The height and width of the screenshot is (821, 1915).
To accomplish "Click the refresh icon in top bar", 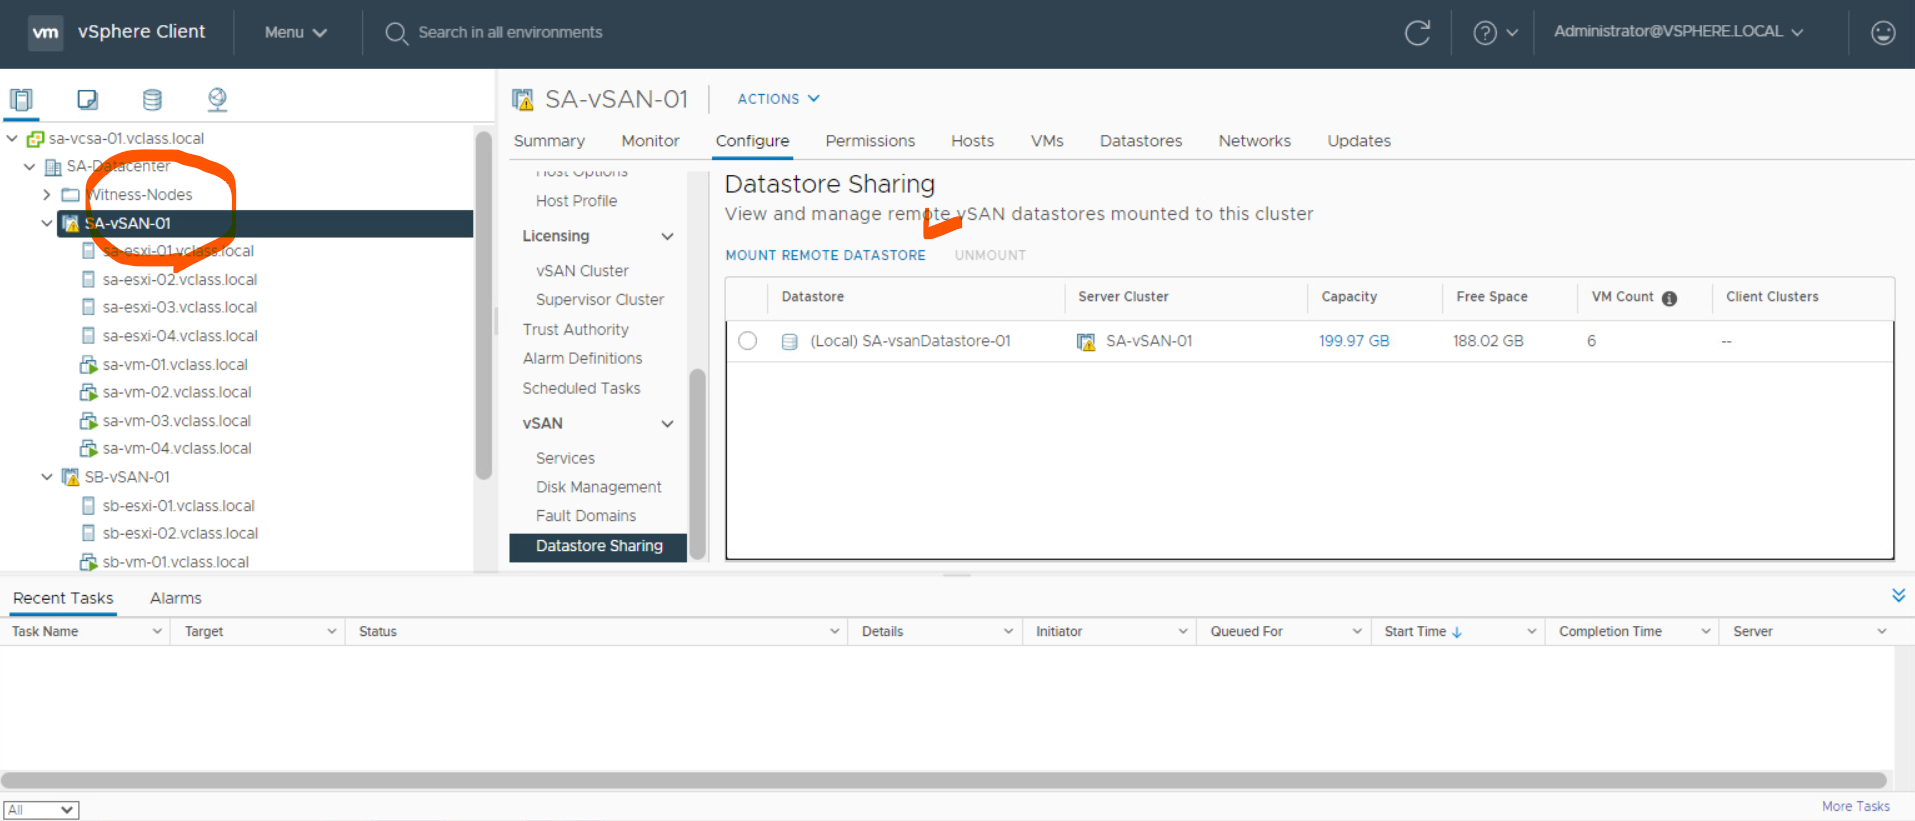I will pyautogui.click(x=1417, y=33).
